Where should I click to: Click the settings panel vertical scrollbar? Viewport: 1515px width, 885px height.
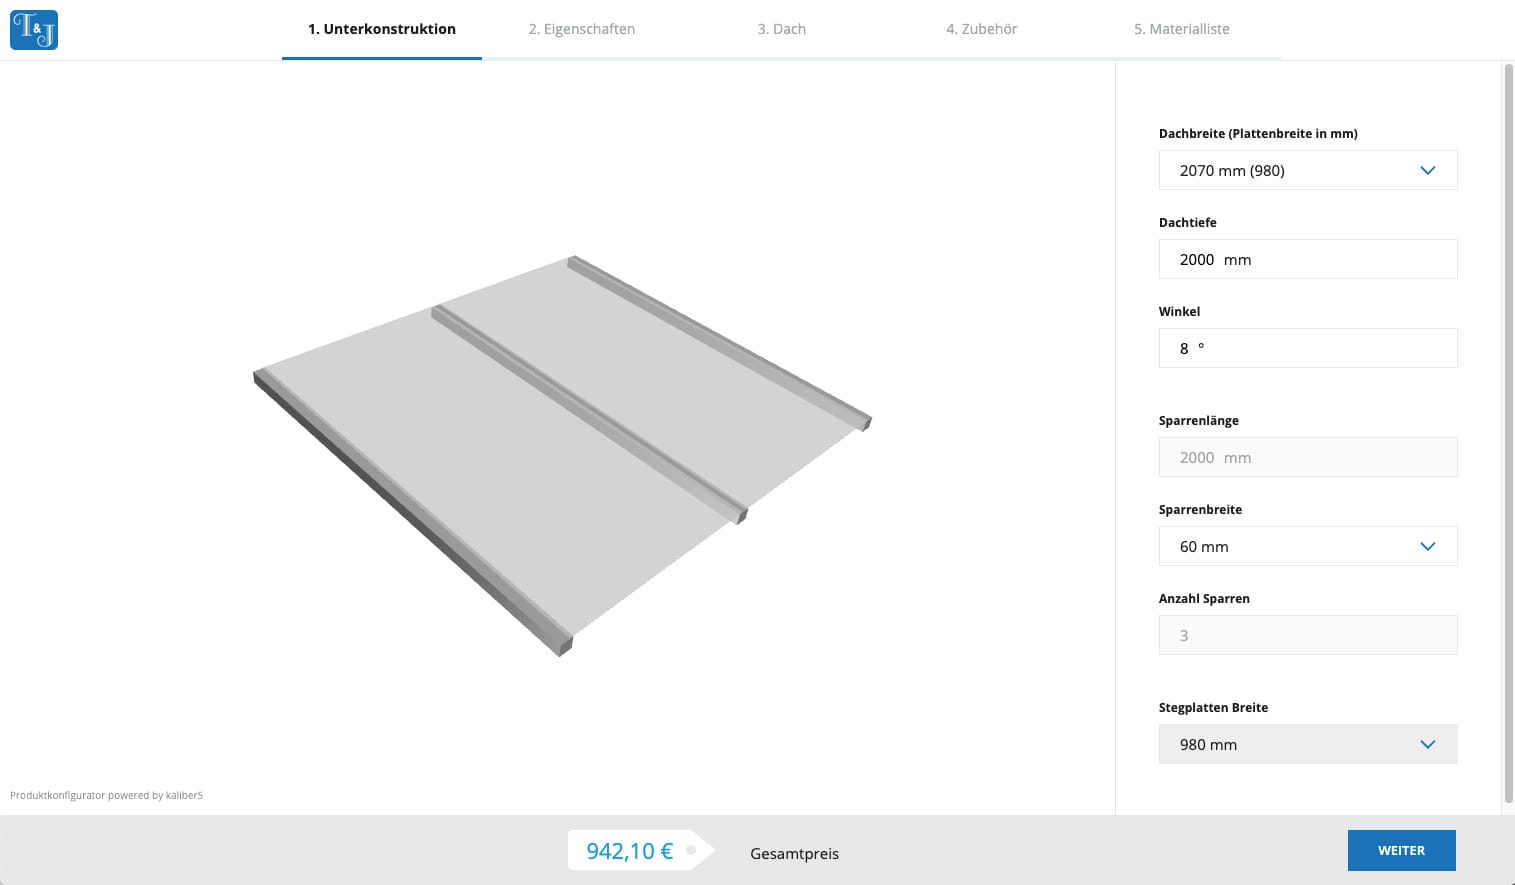1508,432
